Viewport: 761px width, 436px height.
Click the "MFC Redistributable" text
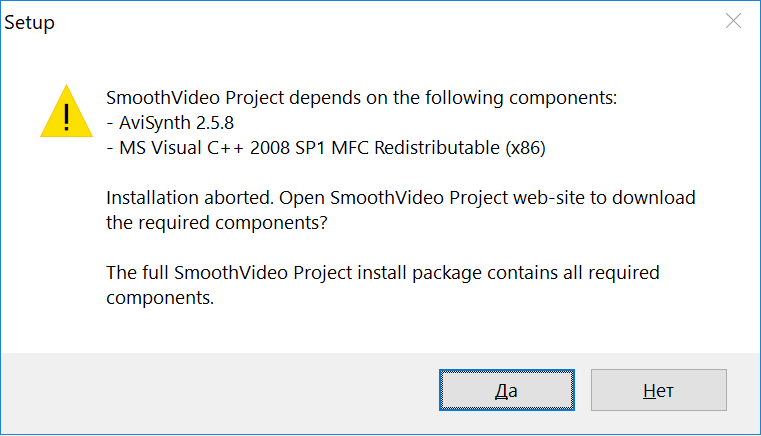[424, 148]
